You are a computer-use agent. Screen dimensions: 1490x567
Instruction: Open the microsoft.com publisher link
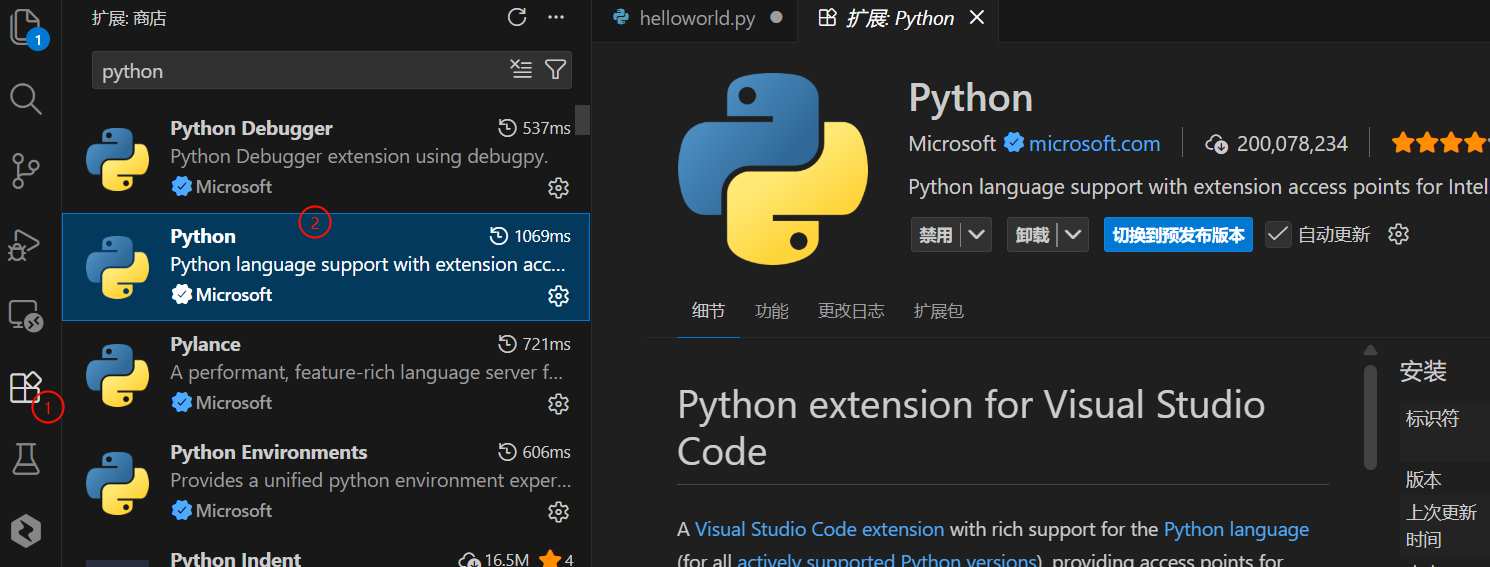(1095, 143)
